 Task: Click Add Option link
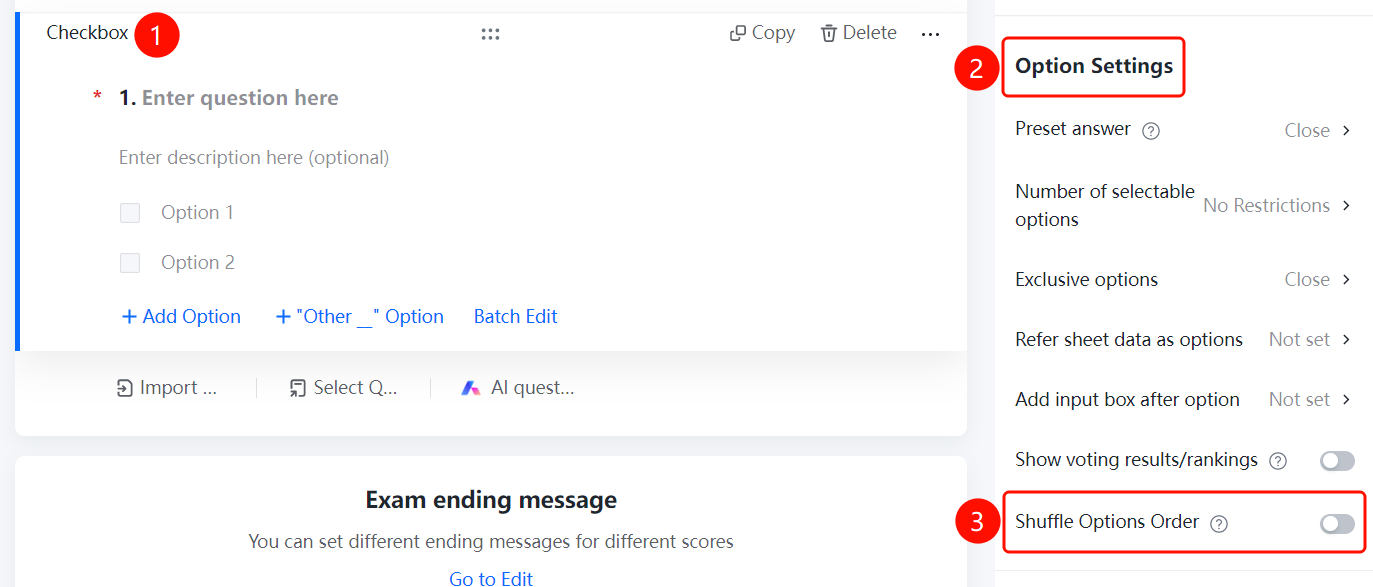181,317
